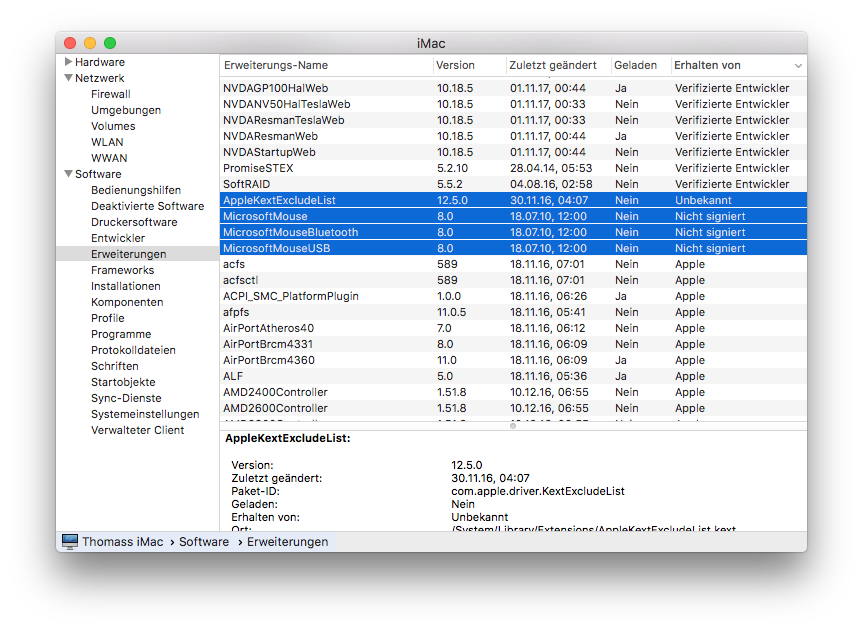
Task: Select Verwalteter Client in sidebar
Action: coord(138,429)
